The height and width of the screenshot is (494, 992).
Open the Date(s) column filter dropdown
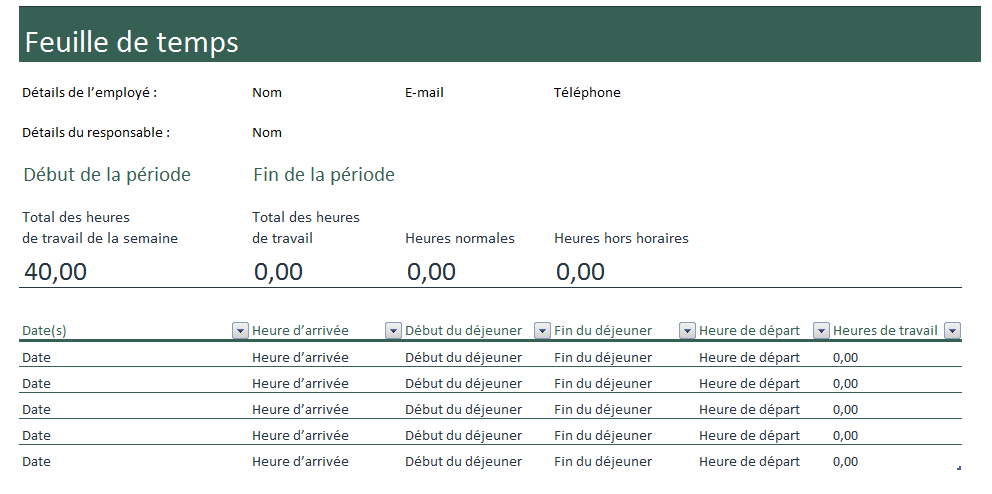(x=240, y=330)
